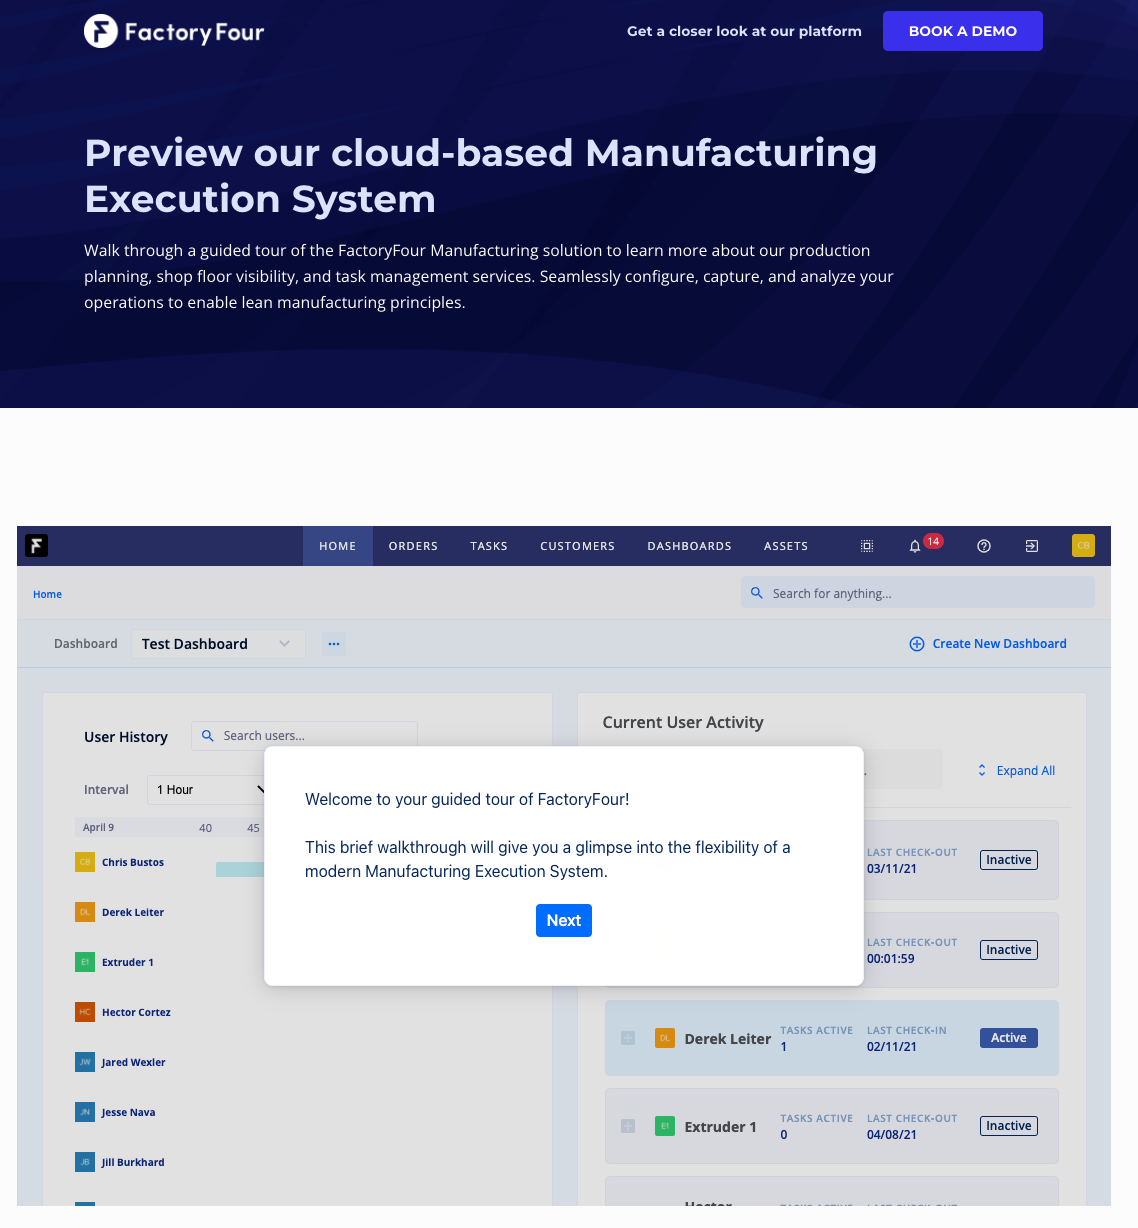The height and width of the screenshot is (1228, 1138).
Task: Click the 04/08/21 last check-out date
Action: (x=892, y=1135)
